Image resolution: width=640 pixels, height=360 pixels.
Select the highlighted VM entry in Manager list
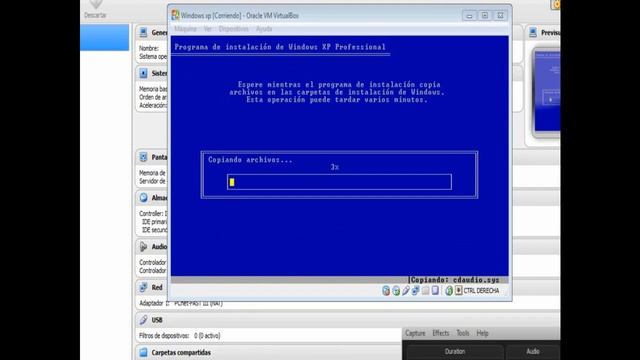104,37
